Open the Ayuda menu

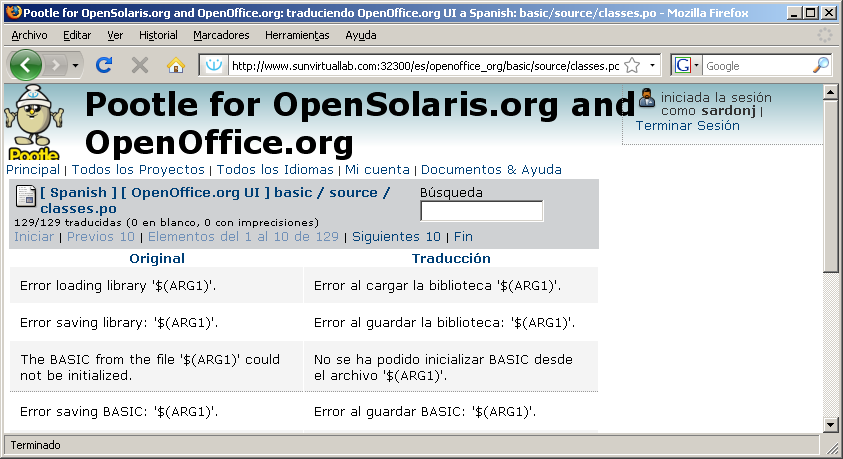(x=361, y=35)
